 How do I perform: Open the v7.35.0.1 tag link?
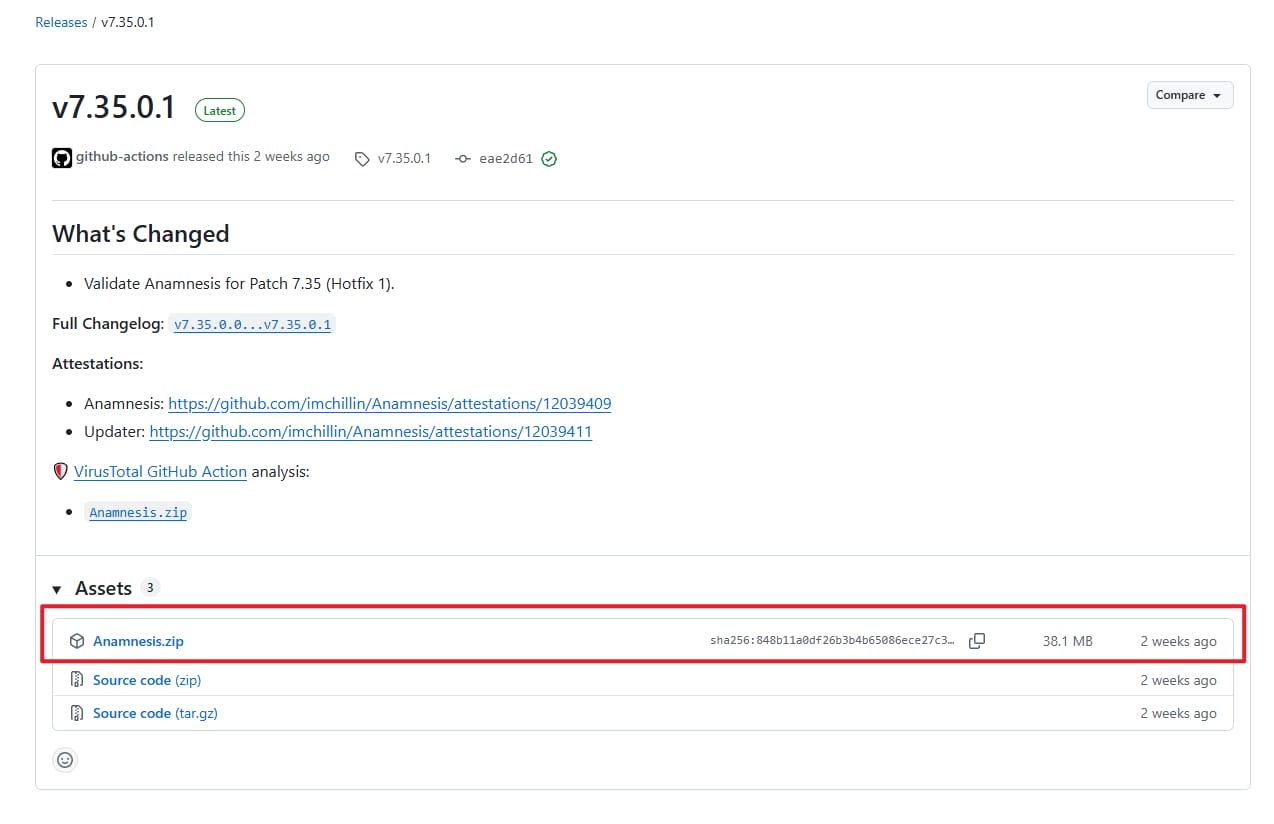point(404,158)
